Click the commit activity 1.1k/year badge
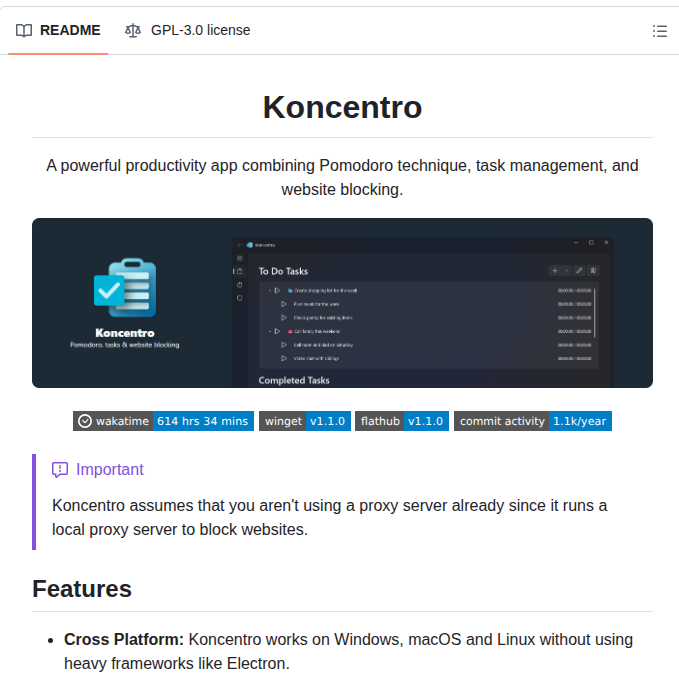Image resolution: width=679 pixels, height=678 pixels. tap(533, 421)
